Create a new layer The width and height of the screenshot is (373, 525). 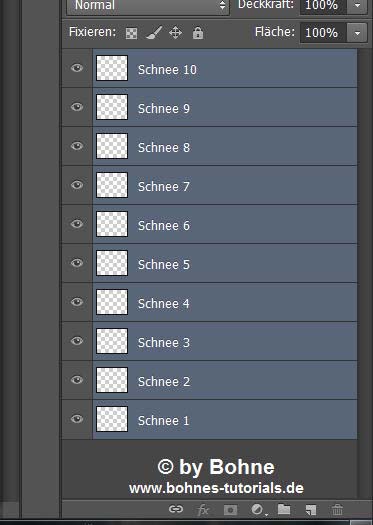point(311,510)
